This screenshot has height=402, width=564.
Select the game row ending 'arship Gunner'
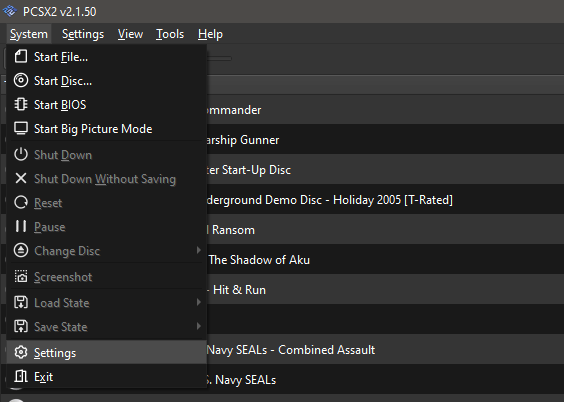point(385,140)
